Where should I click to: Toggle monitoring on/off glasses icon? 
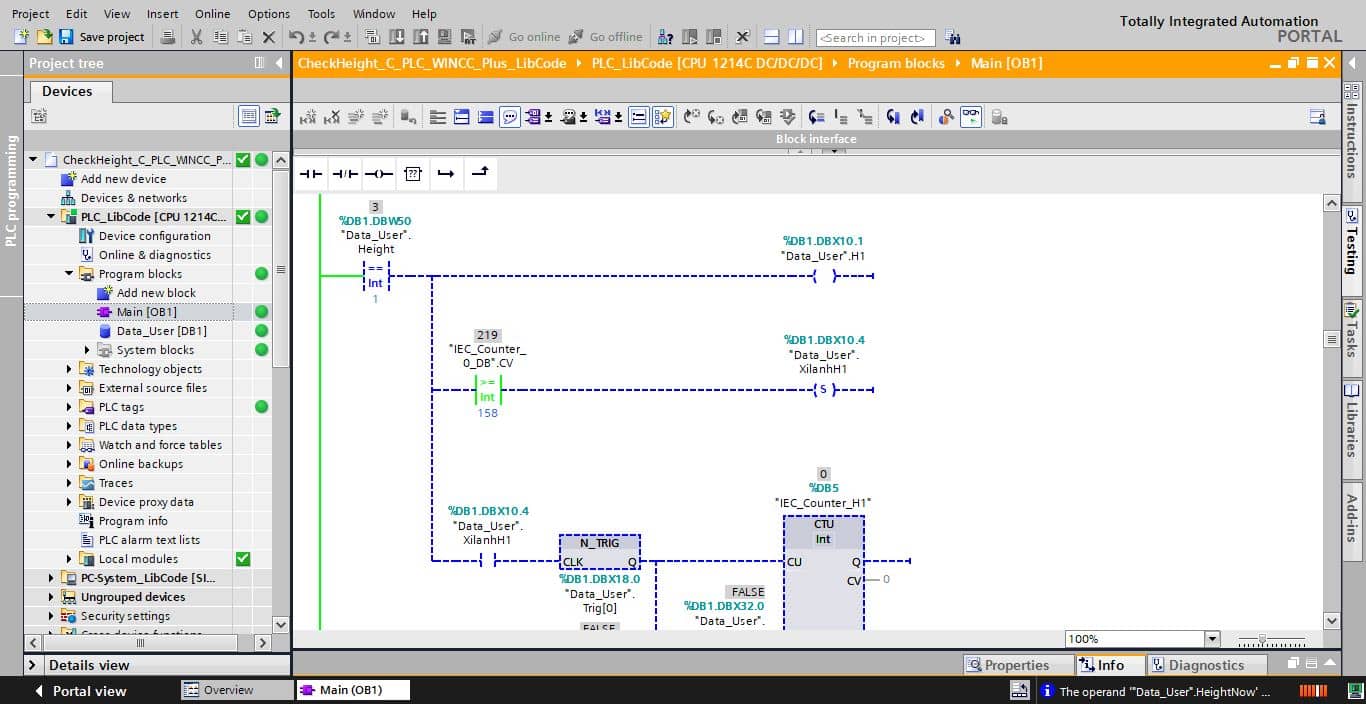tap(971, 117)
